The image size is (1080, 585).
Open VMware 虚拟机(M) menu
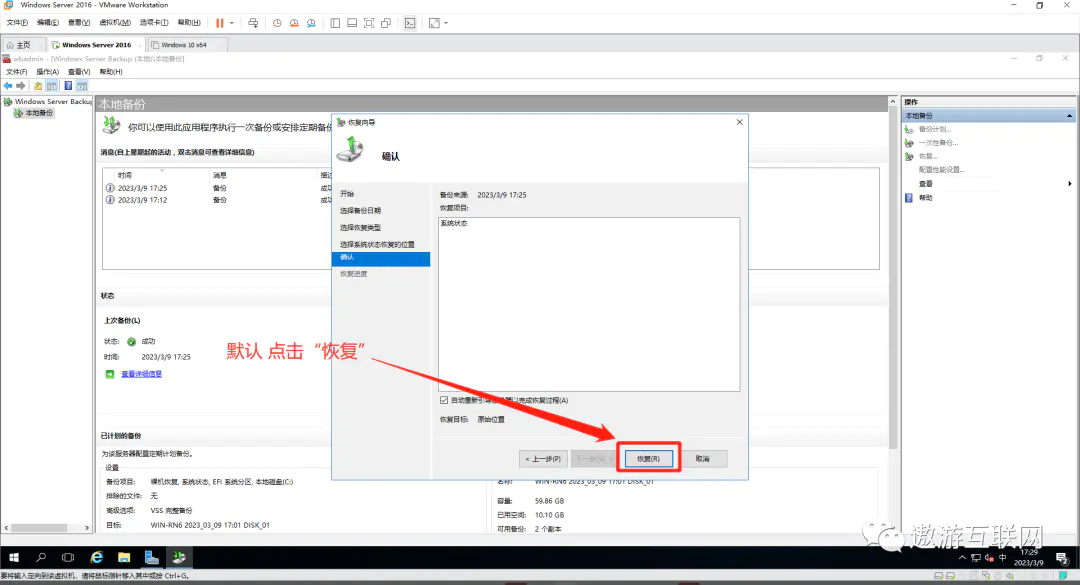point(115,23)
